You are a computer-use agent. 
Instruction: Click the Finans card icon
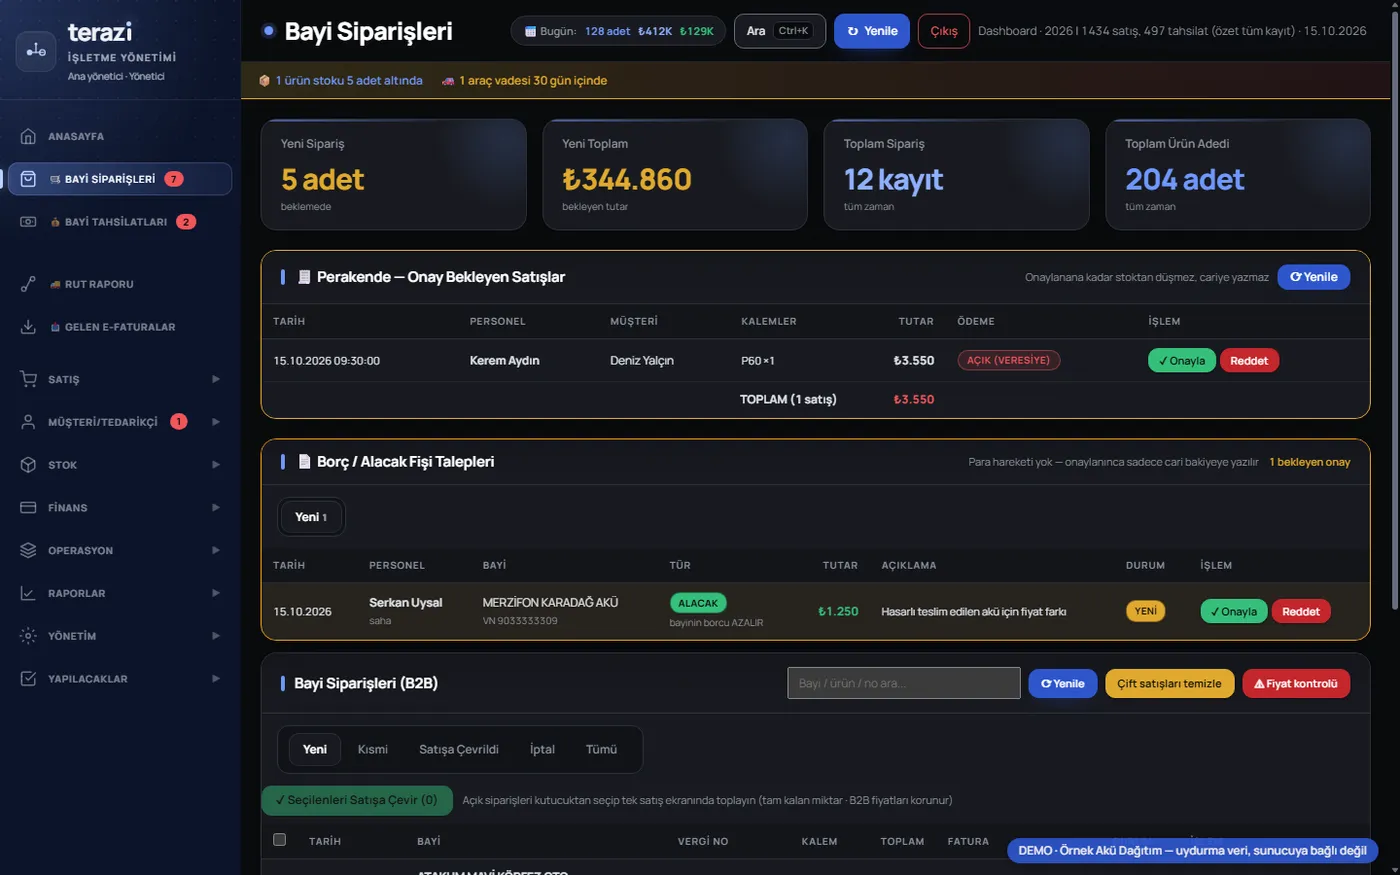tap(28, 508)
